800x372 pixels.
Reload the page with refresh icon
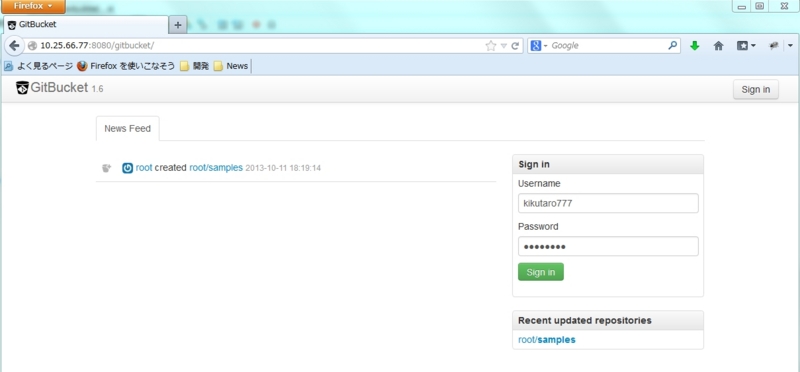515,46
